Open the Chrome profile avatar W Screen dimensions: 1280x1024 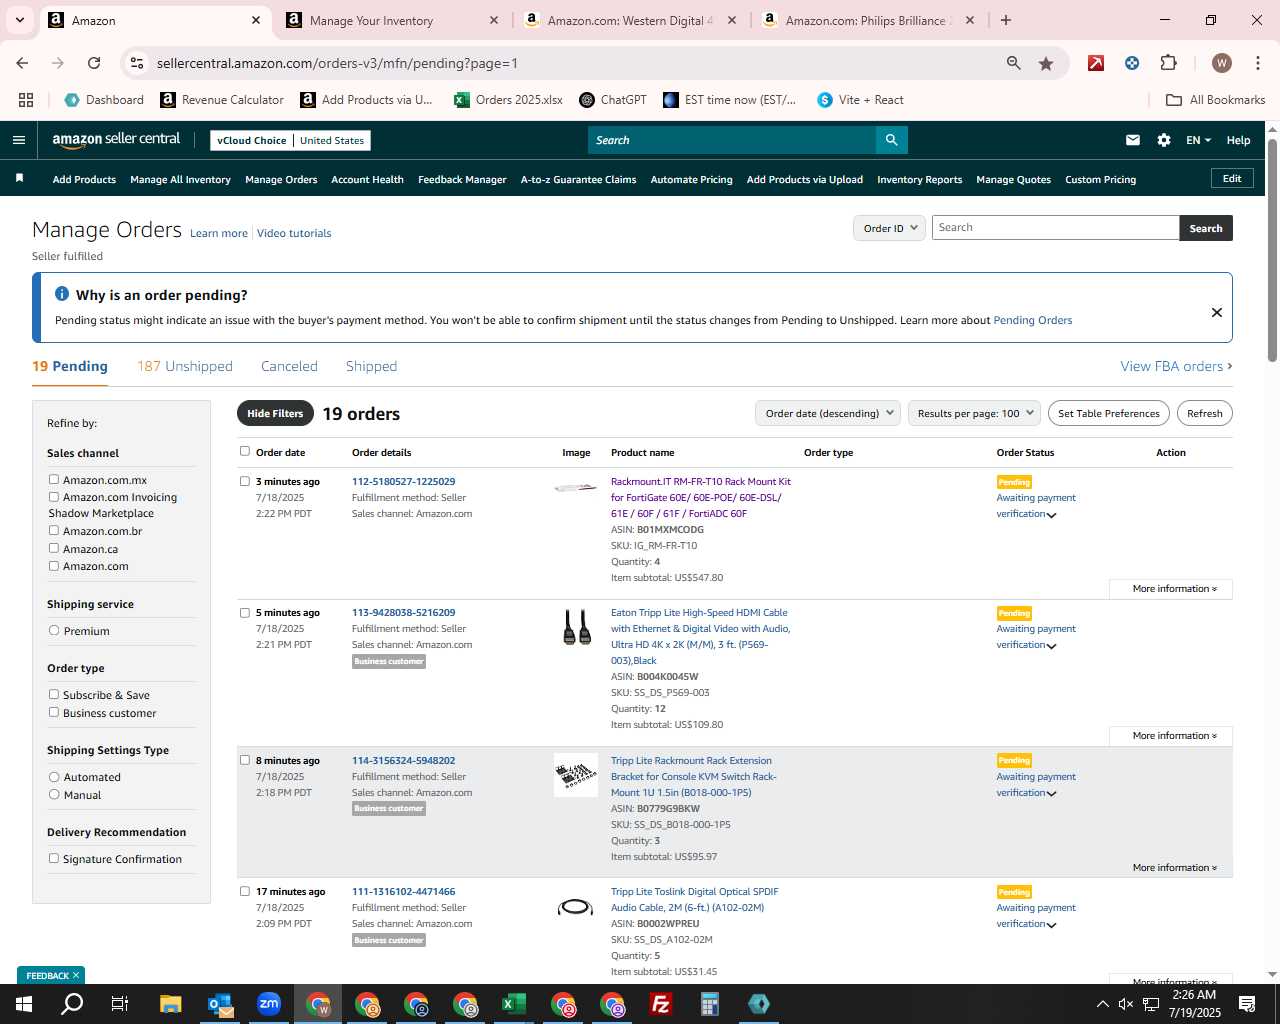click(x=1221, y=63)
